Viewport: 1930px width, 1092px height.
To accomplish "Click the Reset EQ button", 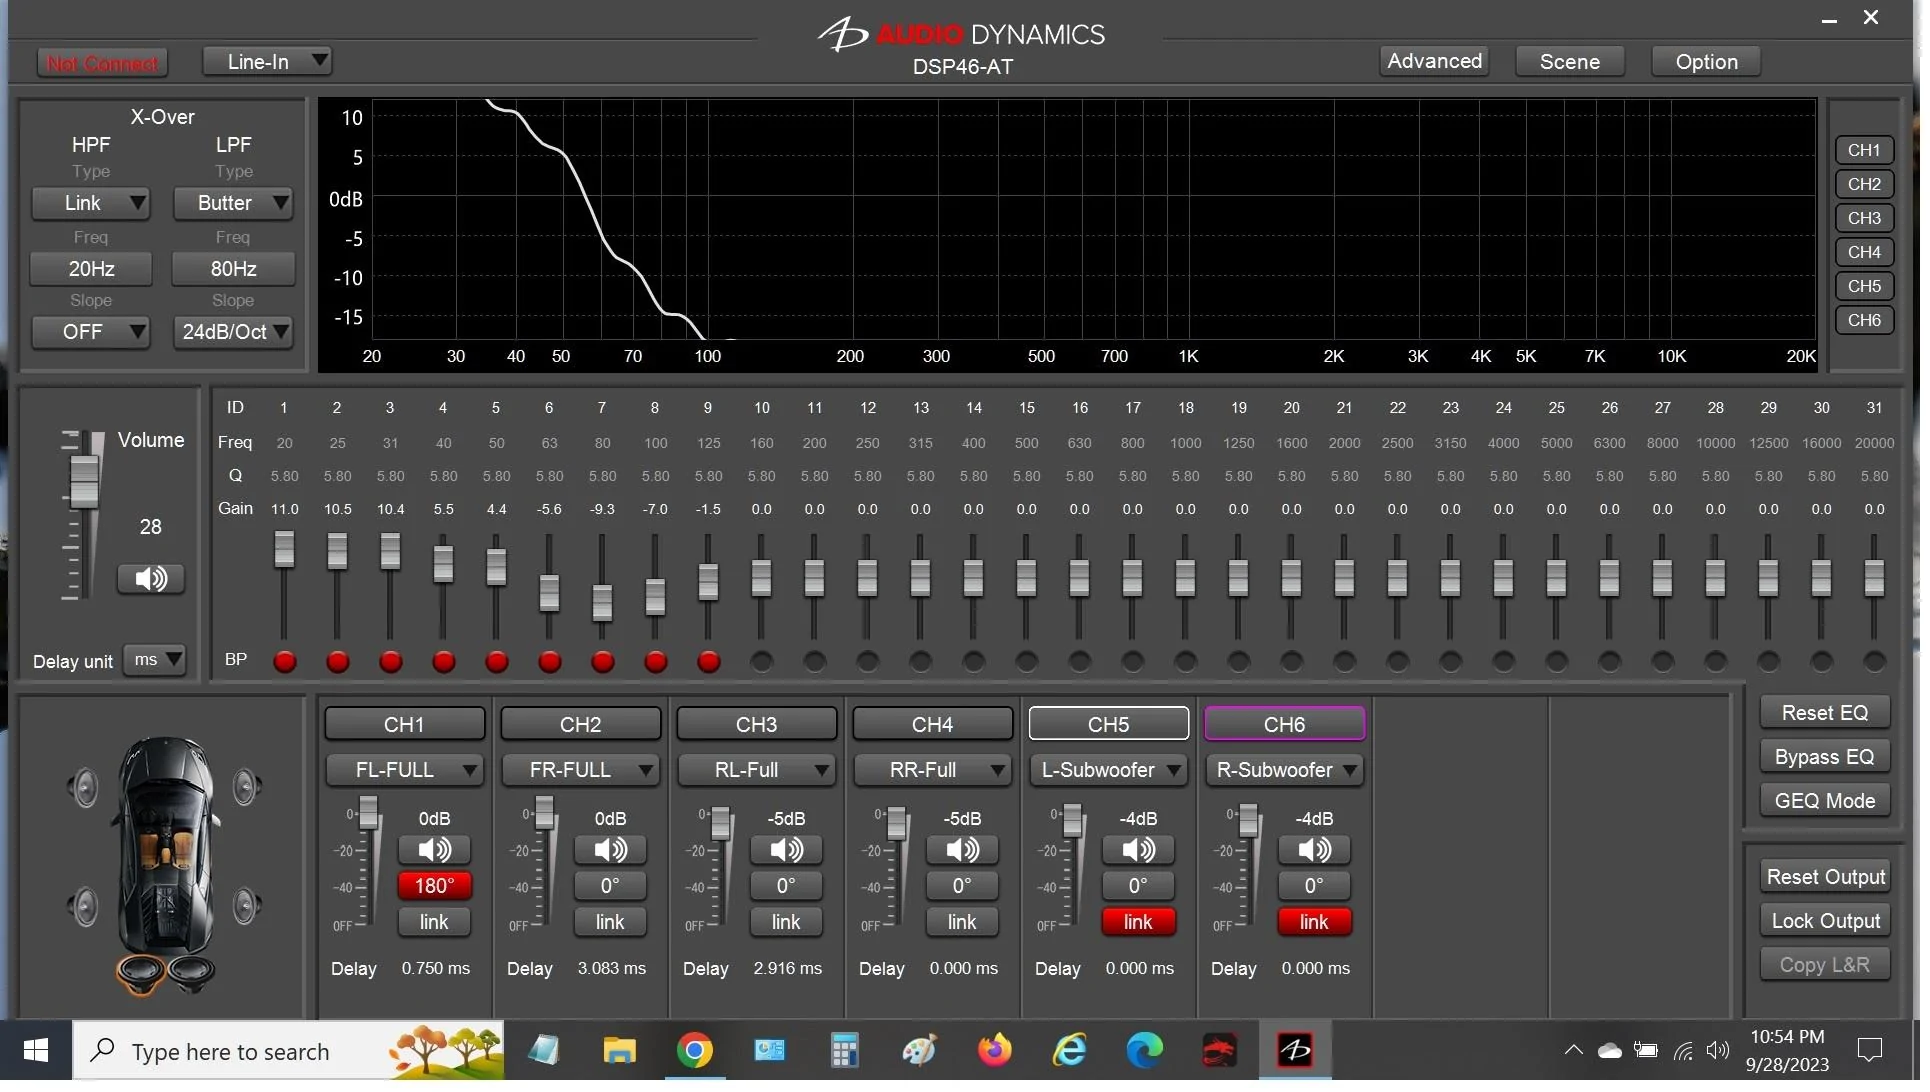I will coord(1826,715).
